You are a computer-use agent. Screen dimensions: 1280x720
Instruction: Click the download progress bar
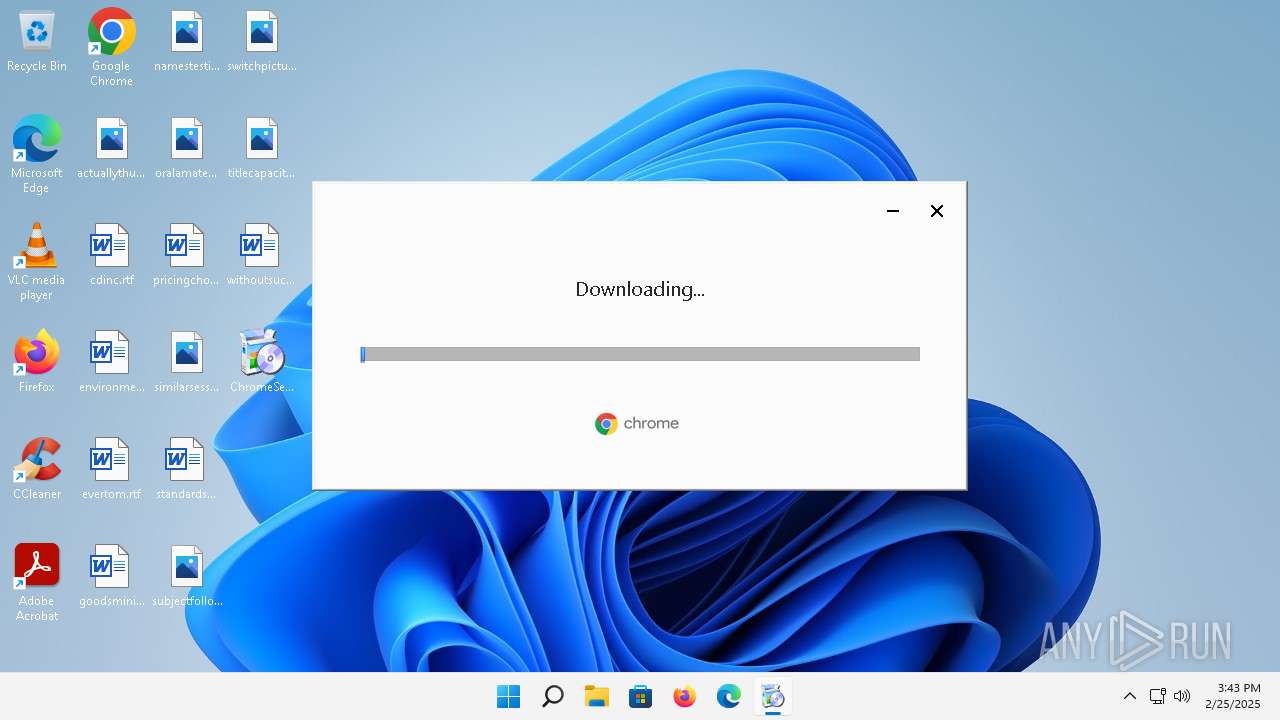pos(640,354)
